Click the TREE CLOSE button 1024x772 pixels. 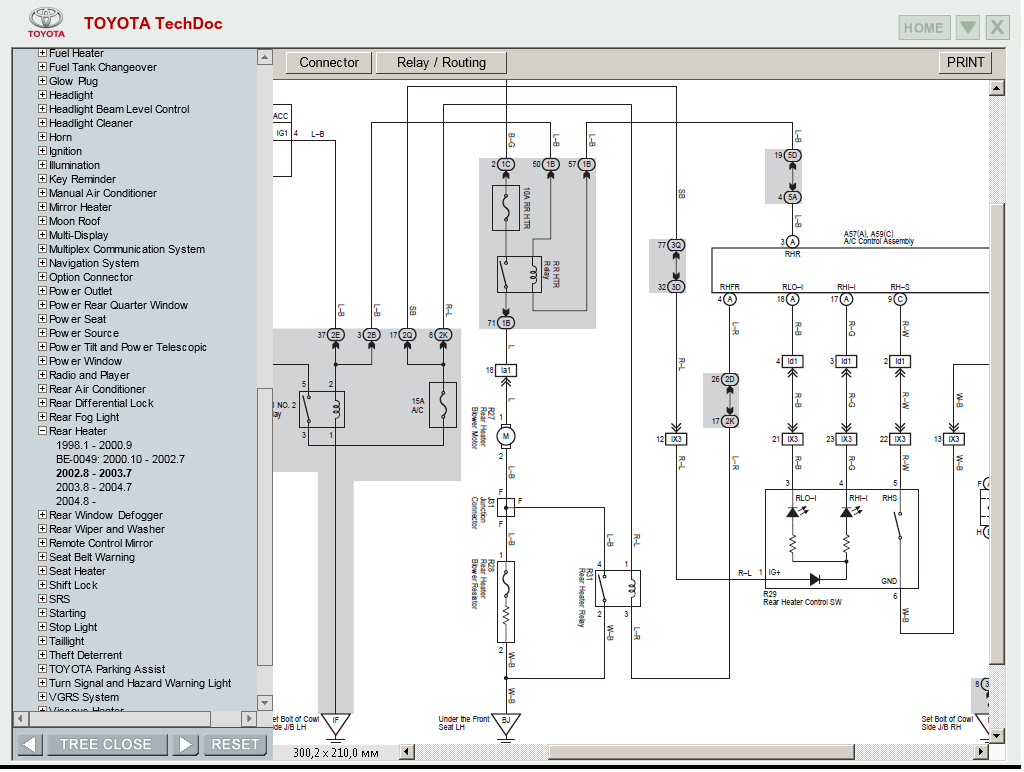coord(105,745)
